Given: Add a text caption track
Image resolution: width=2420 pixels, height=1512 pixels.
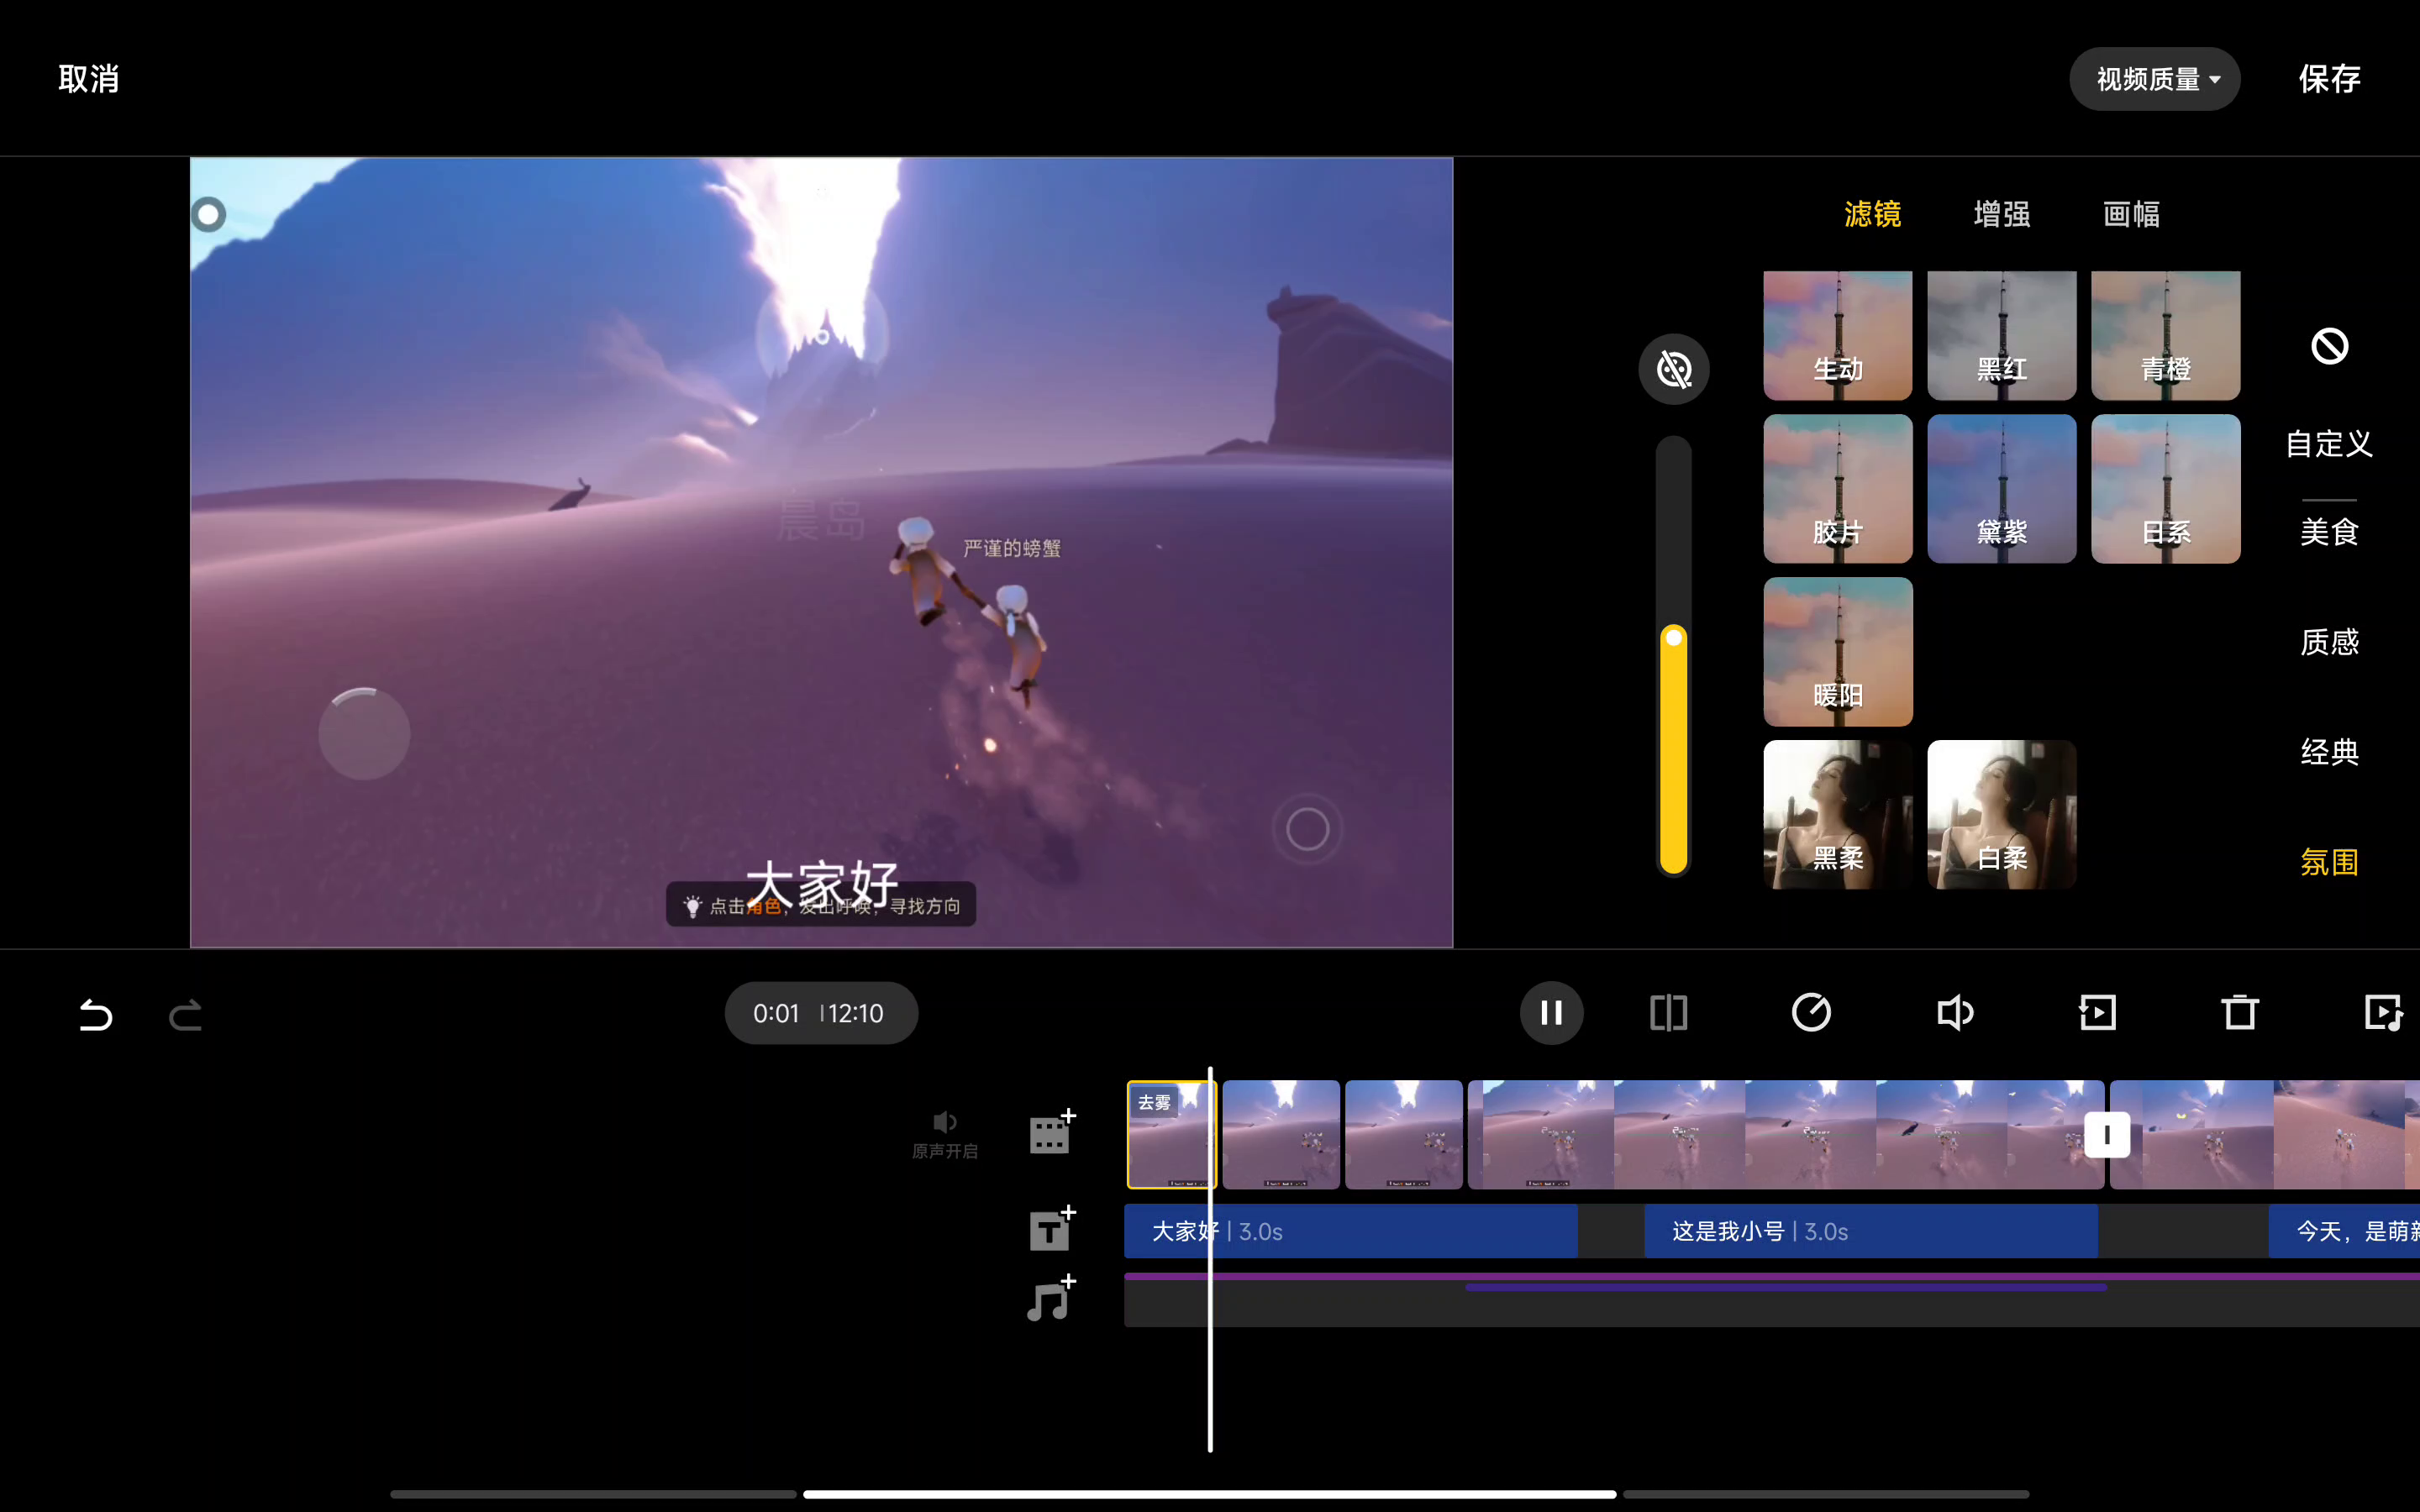Looking at the screenshot, I should pos(1052,1228).
